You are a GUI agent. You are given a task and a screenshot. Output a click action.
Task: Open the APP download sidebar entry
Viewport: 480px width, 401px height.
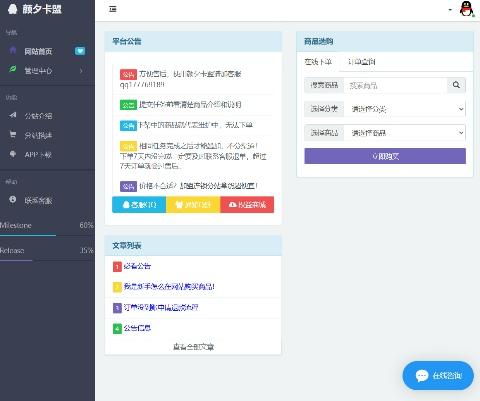(38, 155)
